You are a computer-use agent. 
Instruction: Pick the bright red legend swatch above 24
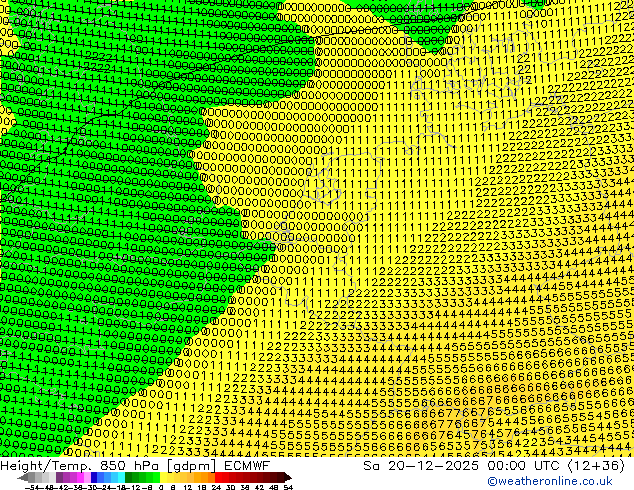(219, 477)
